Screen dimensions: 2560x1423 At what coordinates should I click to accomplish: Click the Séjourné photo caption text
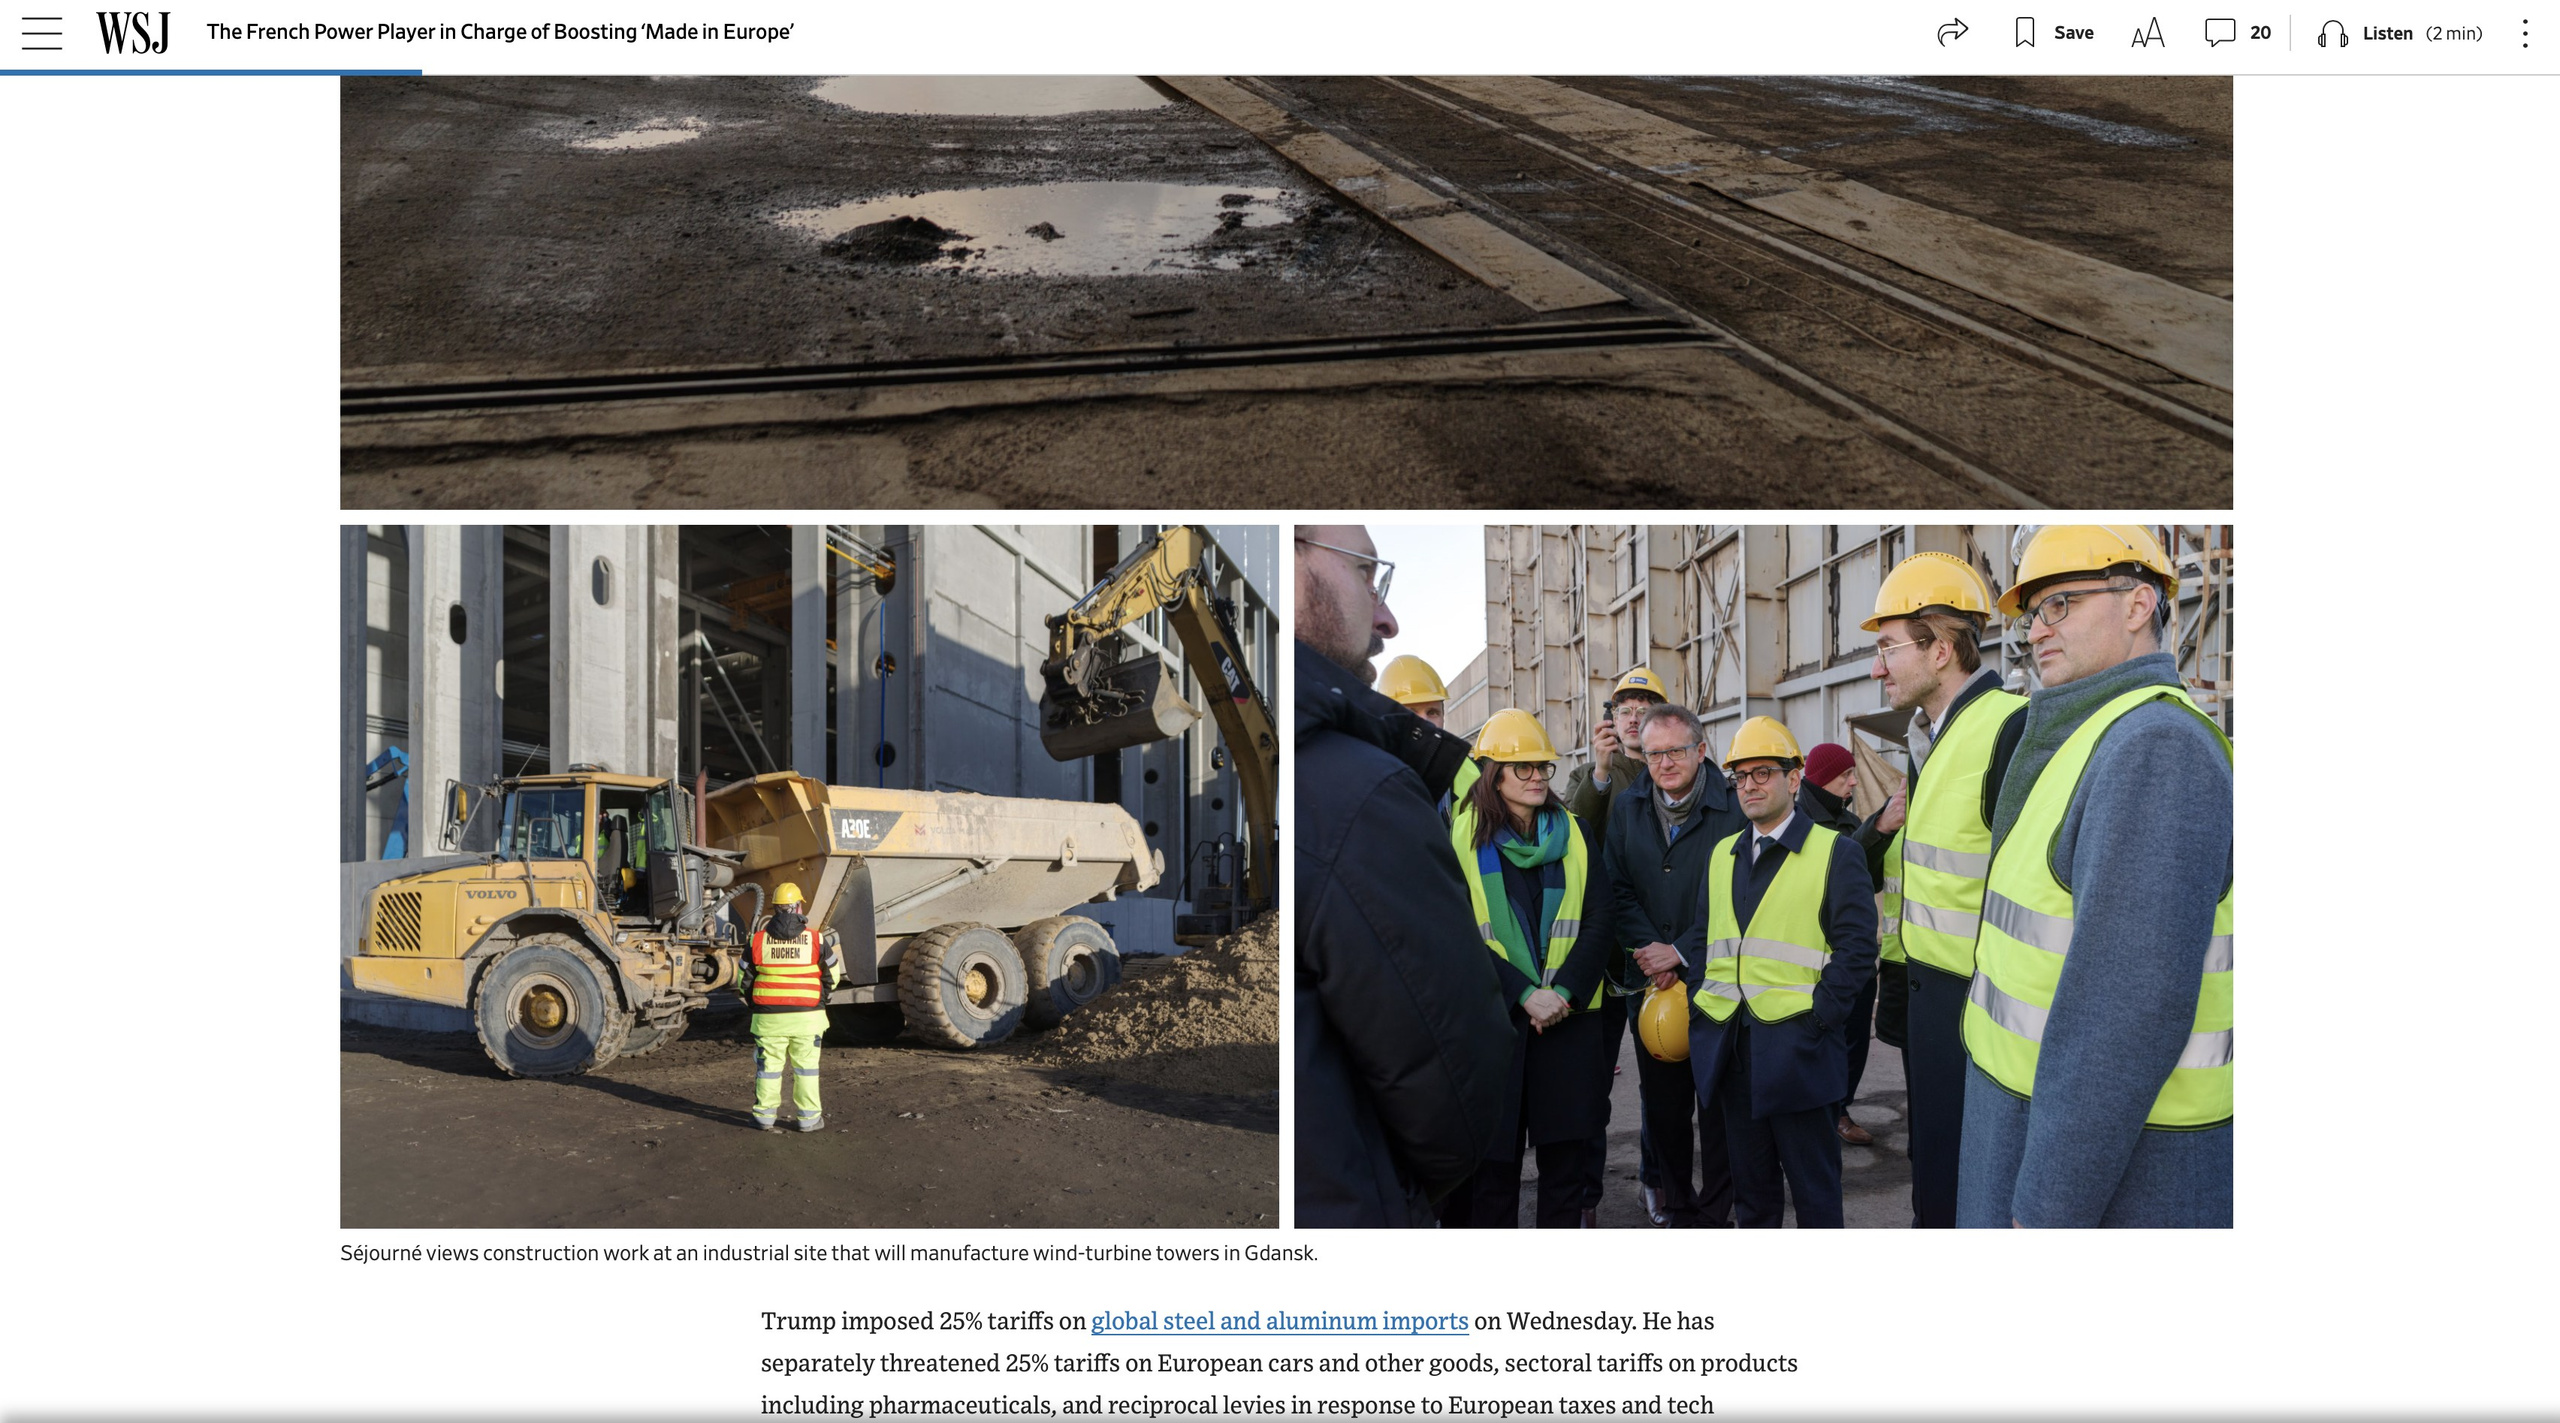click(x=828, y=1253)
